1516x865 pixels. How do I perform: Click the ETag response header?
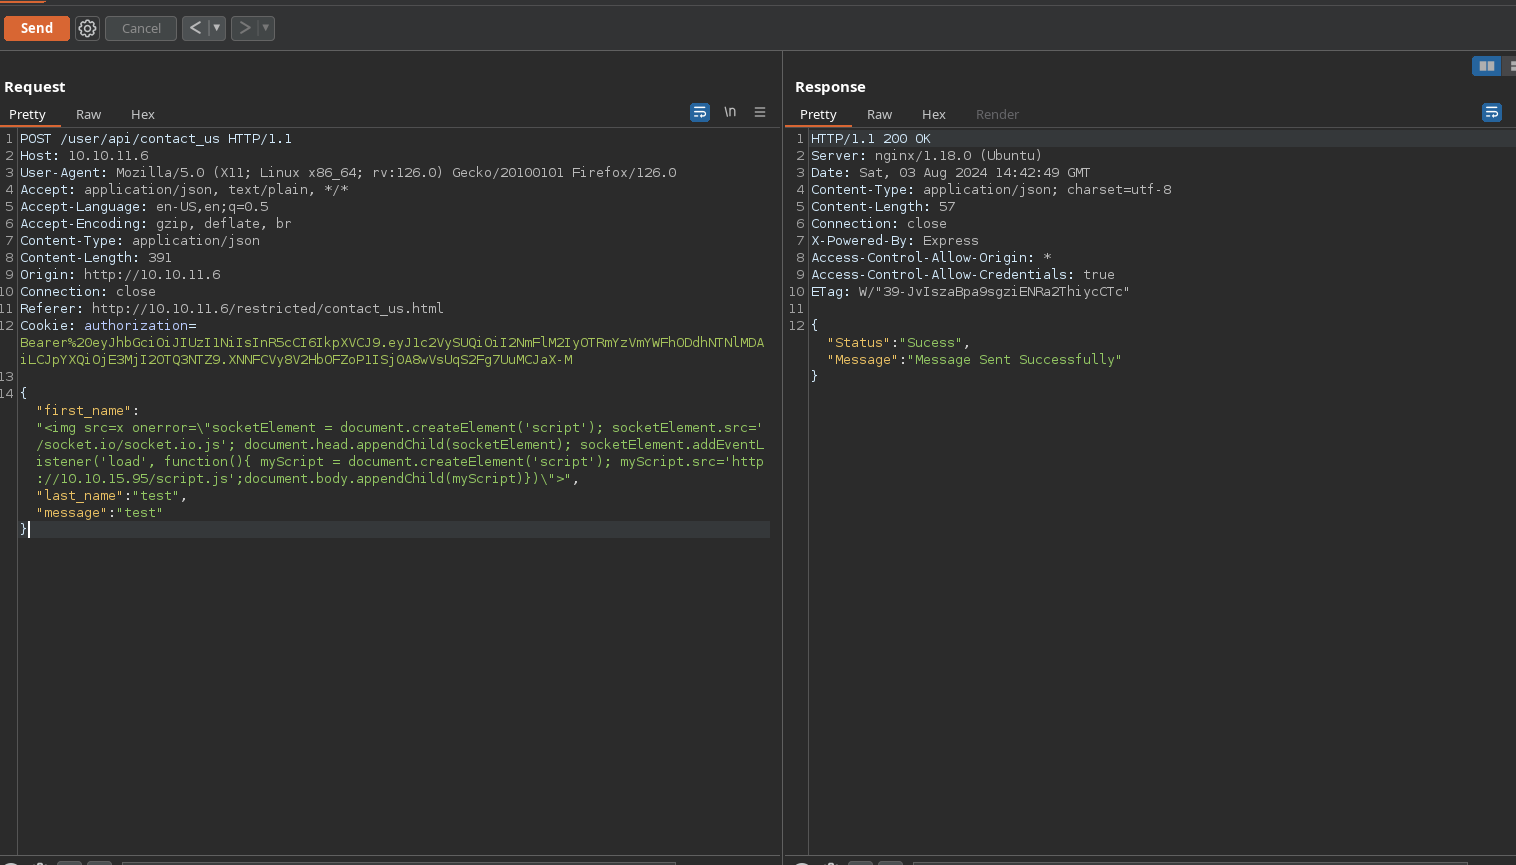(970, 291)
